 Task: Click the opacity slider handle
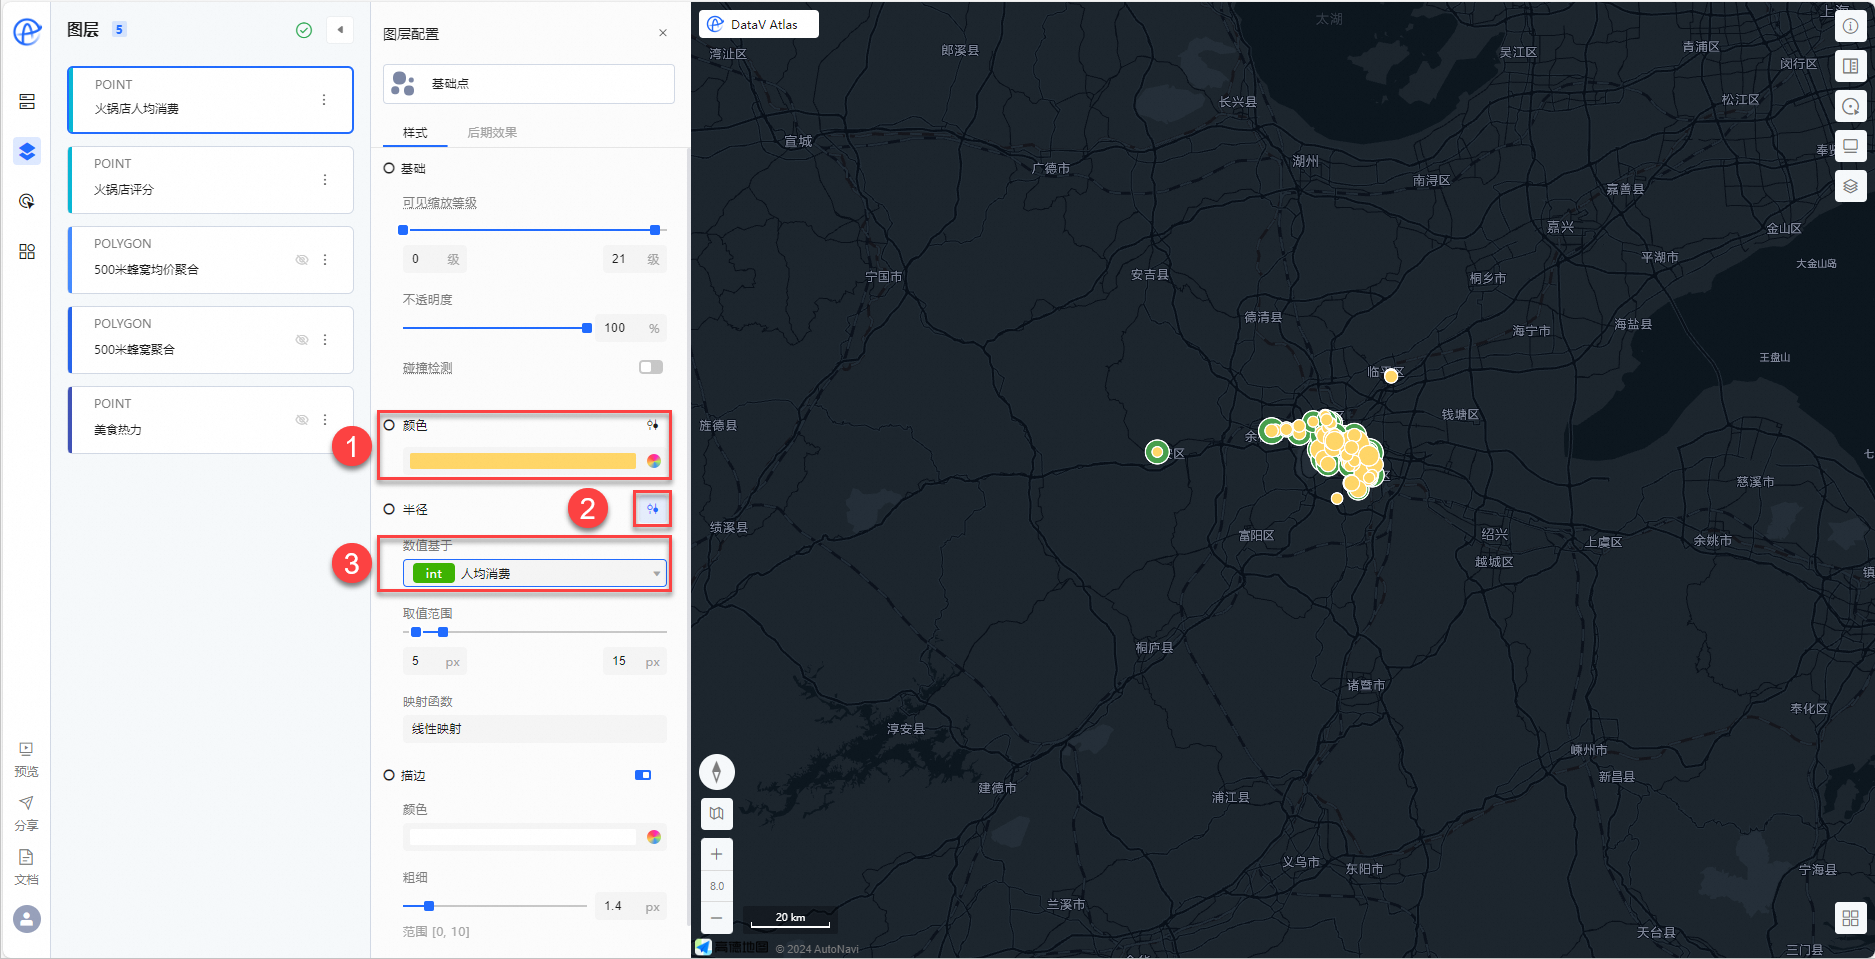tap(587, 328)
